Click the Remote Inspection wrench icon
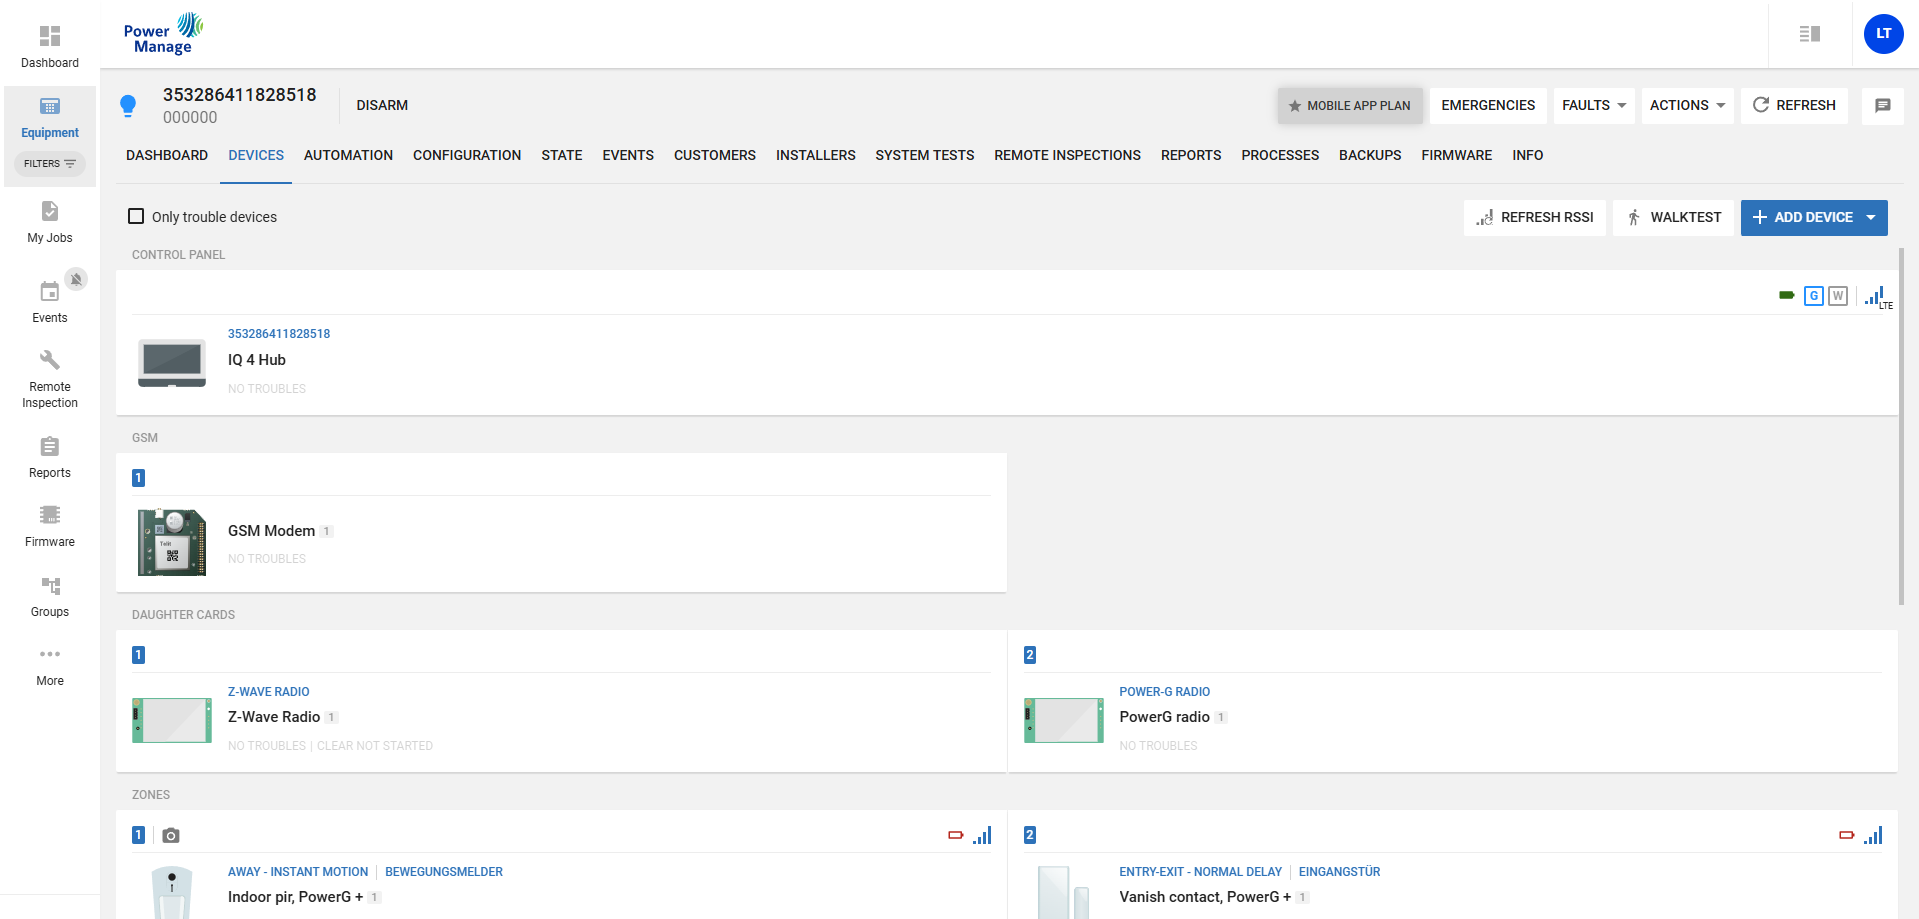 [49, 360]
